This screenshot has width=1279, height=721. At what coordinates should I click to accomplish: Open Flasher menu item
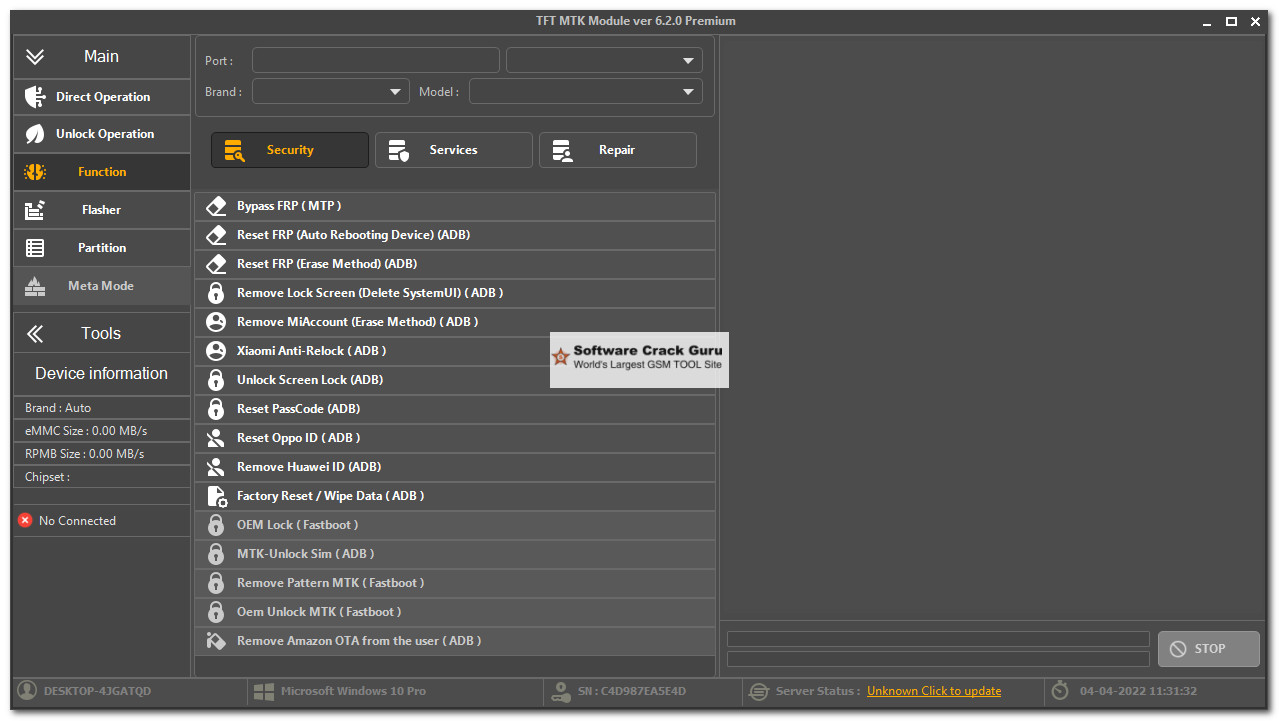102,210
